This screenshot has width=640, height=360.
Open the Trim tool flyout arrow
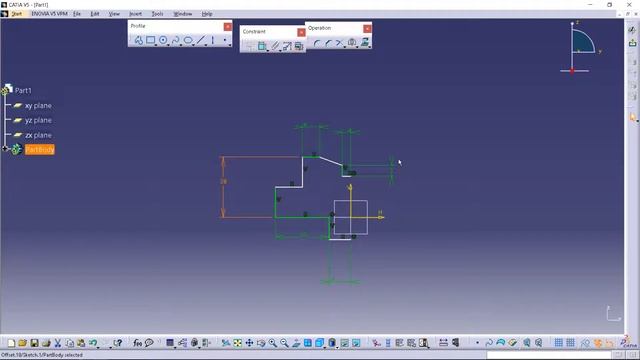(x=344, y=47)
